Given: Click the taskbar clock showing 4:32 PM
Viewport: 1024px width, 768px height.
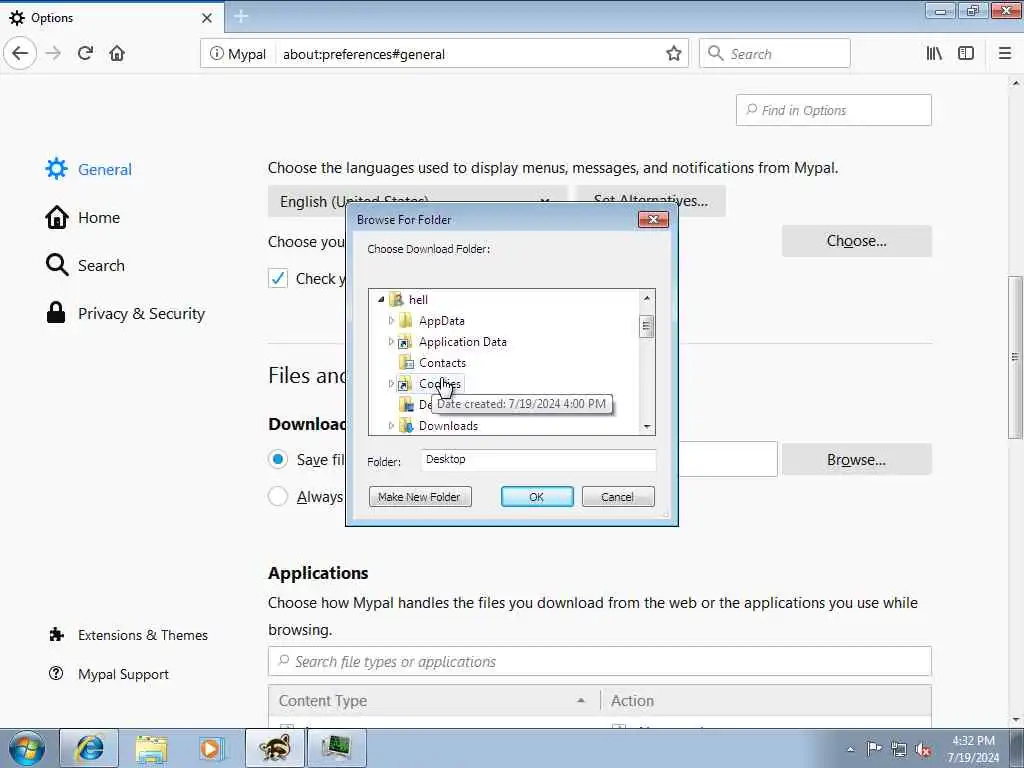Looking at the screenshot, I should click(x=973, y=749).
